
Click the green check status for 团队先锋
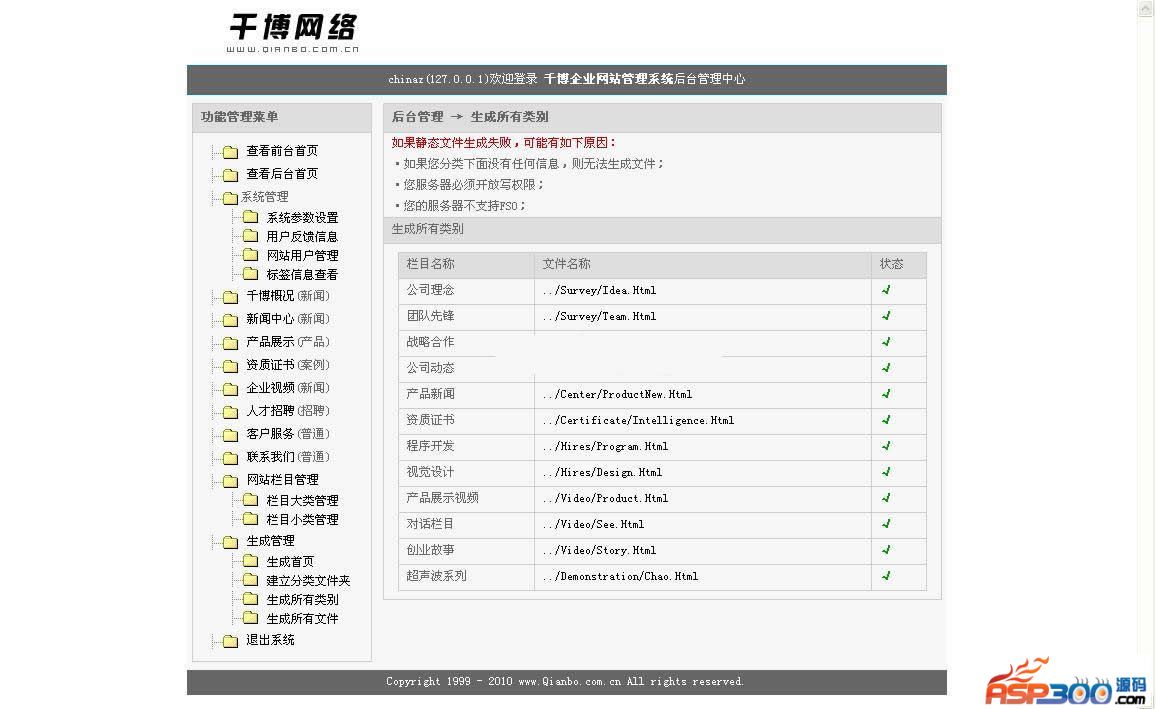coord(886,315)
